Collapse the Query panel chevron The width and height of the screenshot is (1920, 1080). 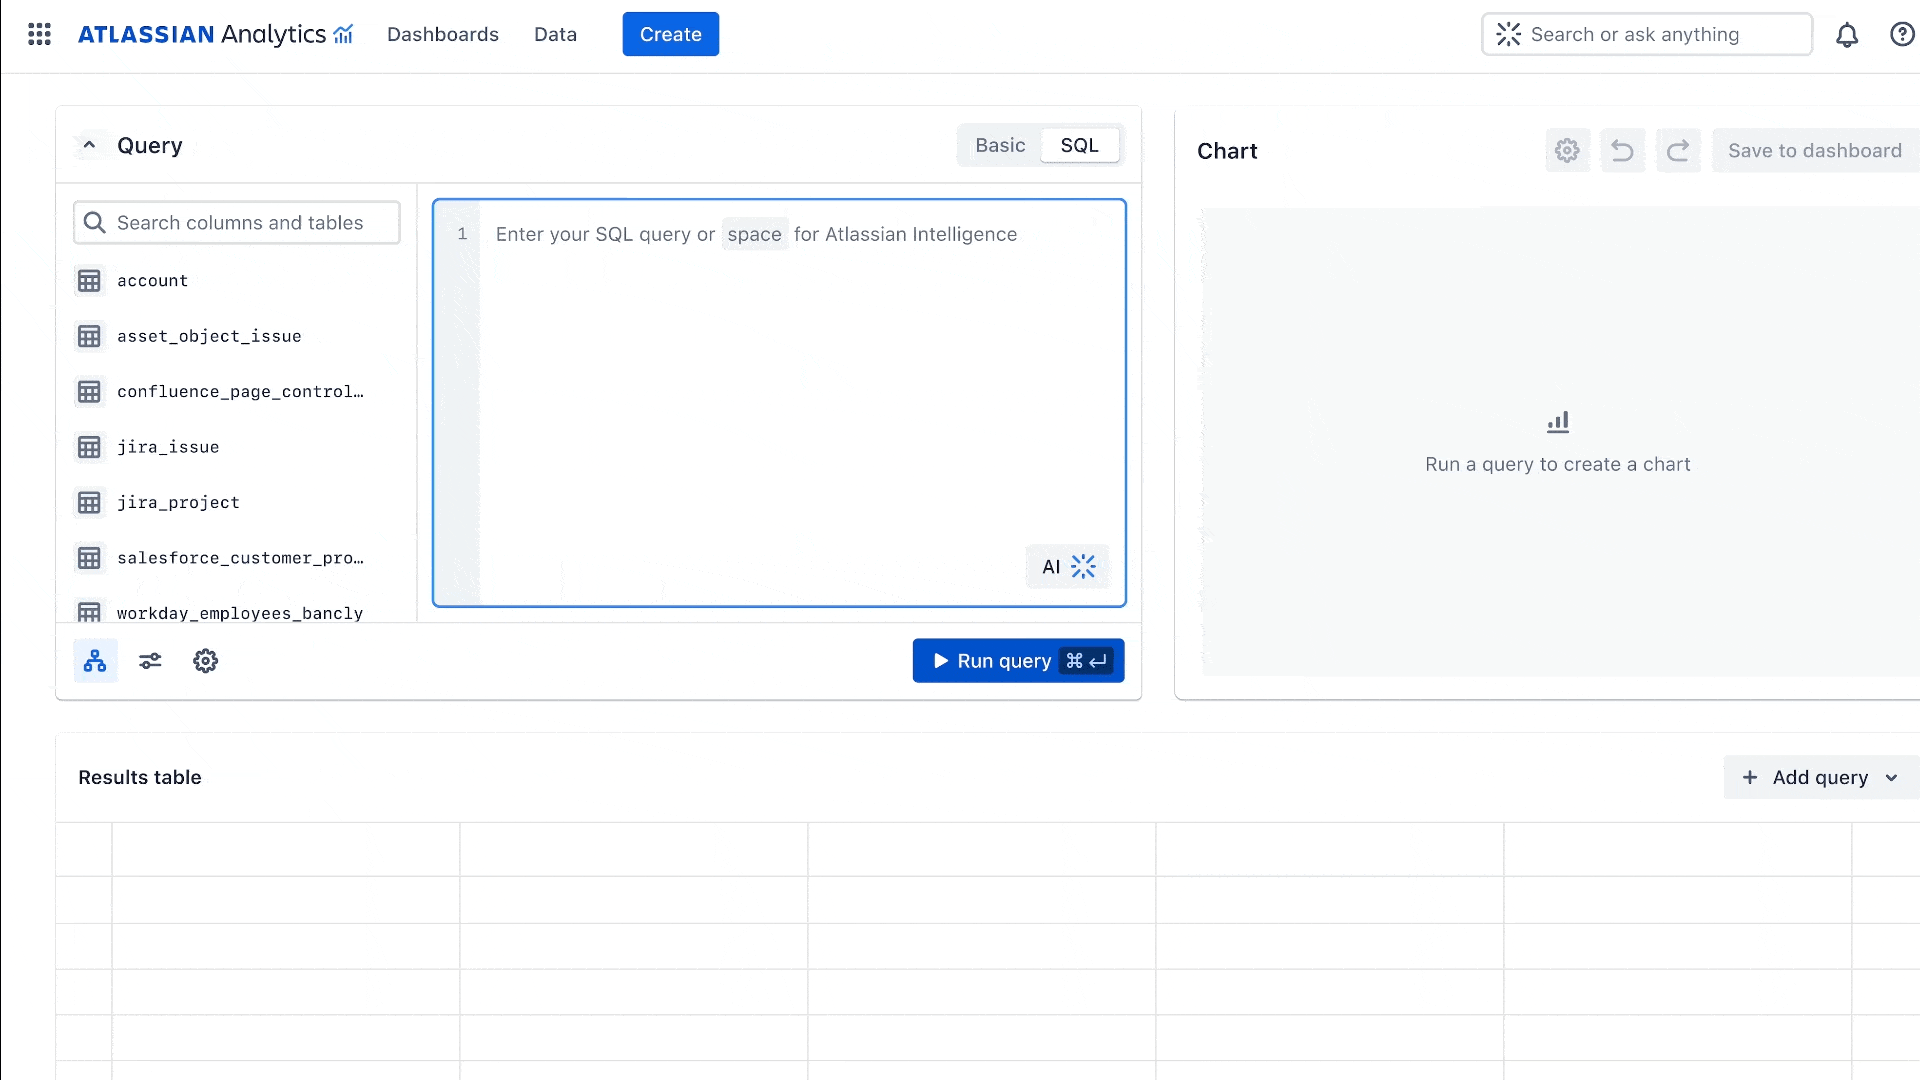(x=88, y=145)
